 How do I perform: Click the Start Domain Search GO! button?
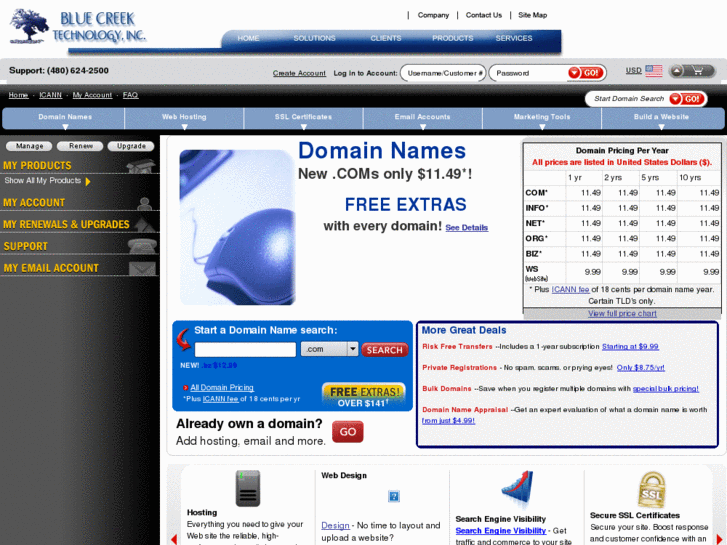click(688, 99)
